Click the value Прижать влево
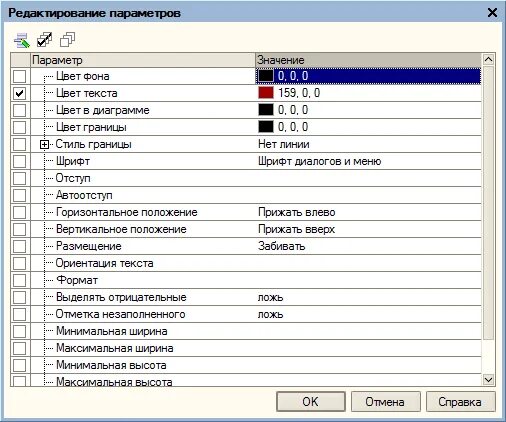The height and width of the screenshot is (422, 506). coord(297,212)
